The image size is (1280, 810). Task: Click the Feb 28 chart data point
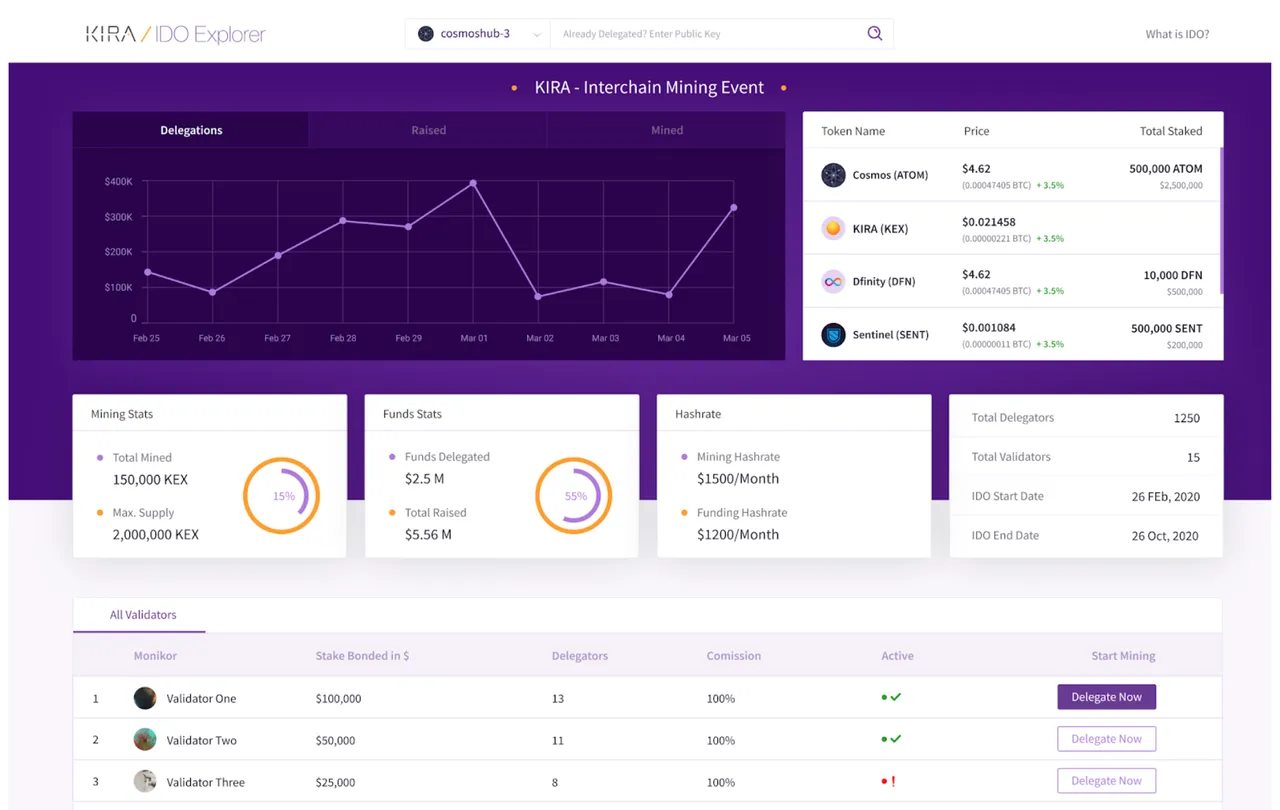tap(343, 221)
